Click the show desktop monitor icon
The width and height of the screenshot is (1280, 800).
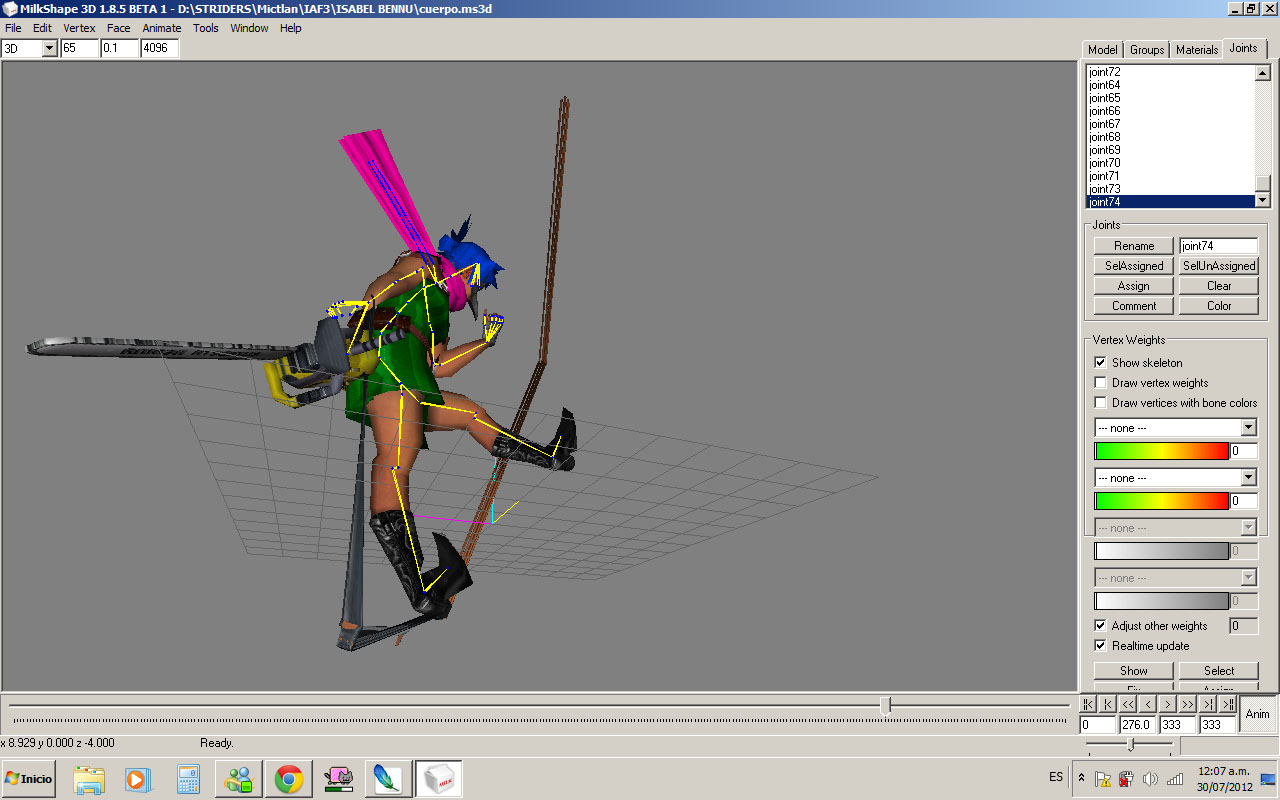tap(1268, 779)
